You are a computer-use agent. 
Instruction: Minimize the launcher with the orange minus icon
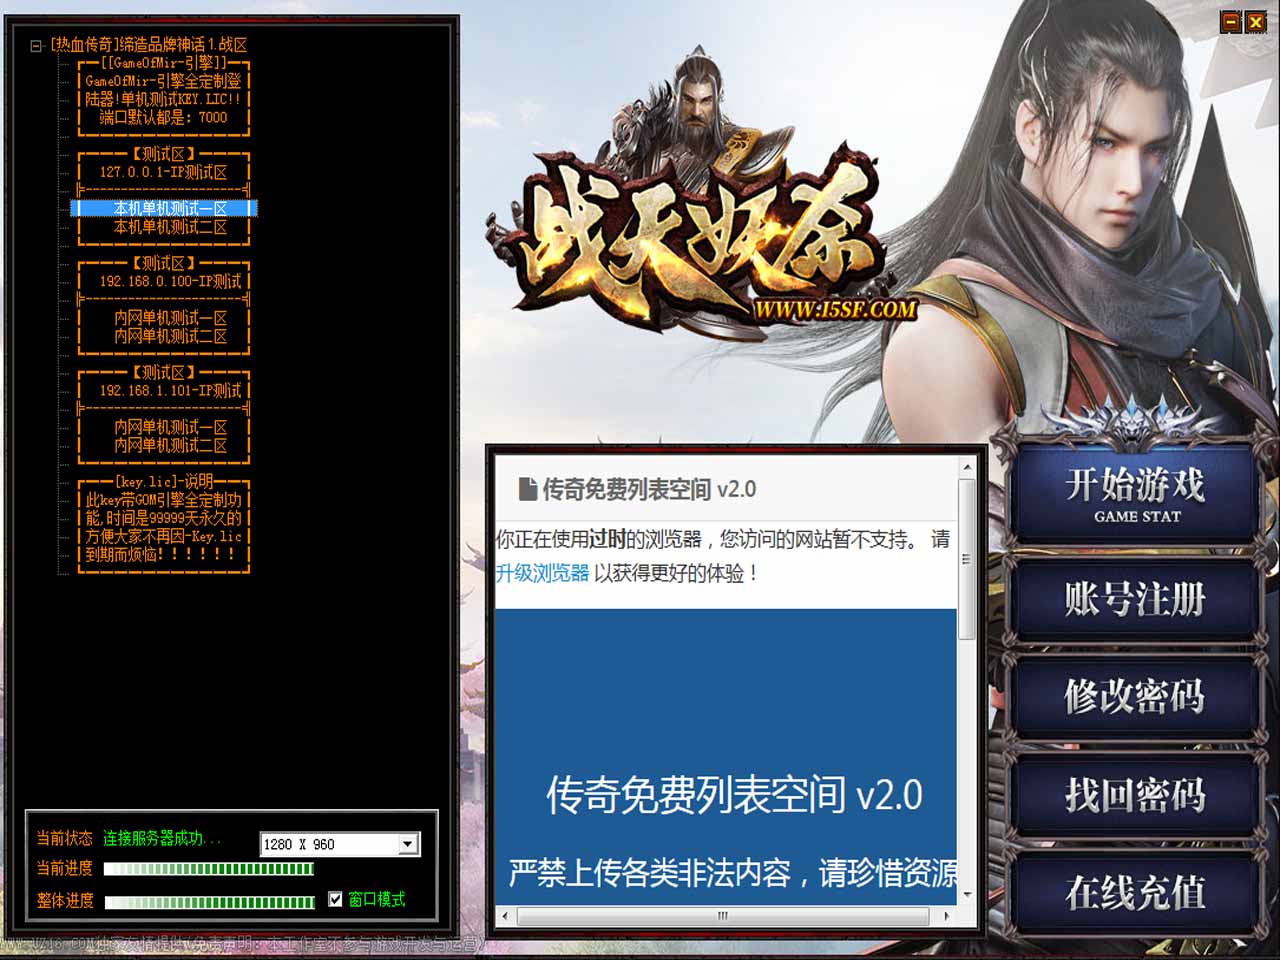(x=1231, y=21)
